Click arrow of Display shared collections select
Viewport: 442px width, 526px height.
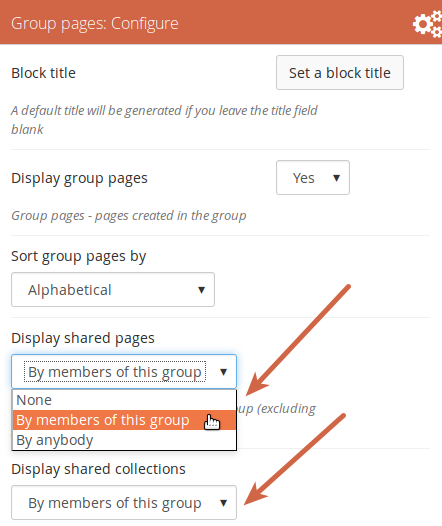pos(223,503)
